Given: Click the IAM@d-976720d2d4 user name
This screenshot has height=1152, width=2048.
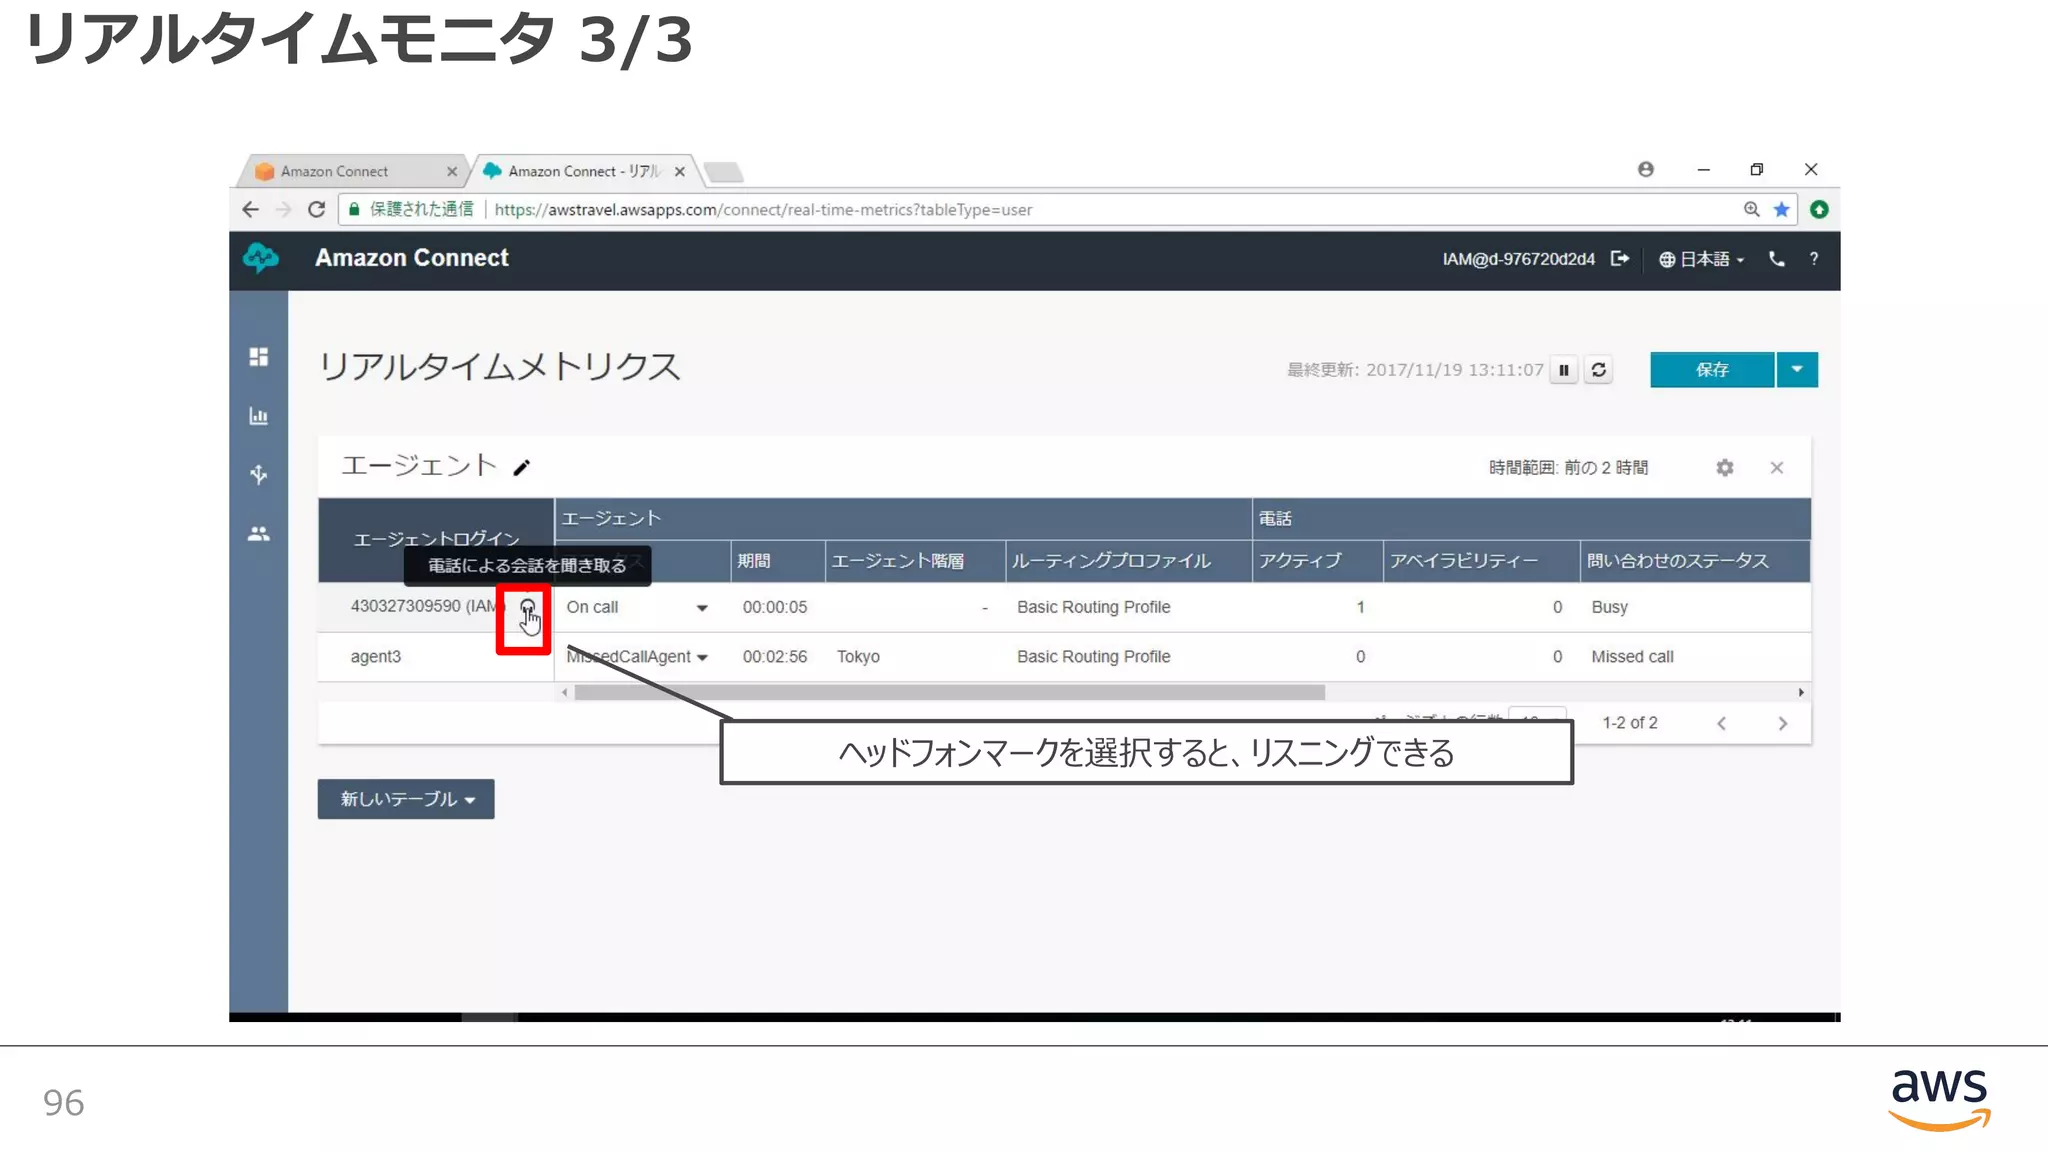Looking at the screenshot, I should click(1518, 259).
